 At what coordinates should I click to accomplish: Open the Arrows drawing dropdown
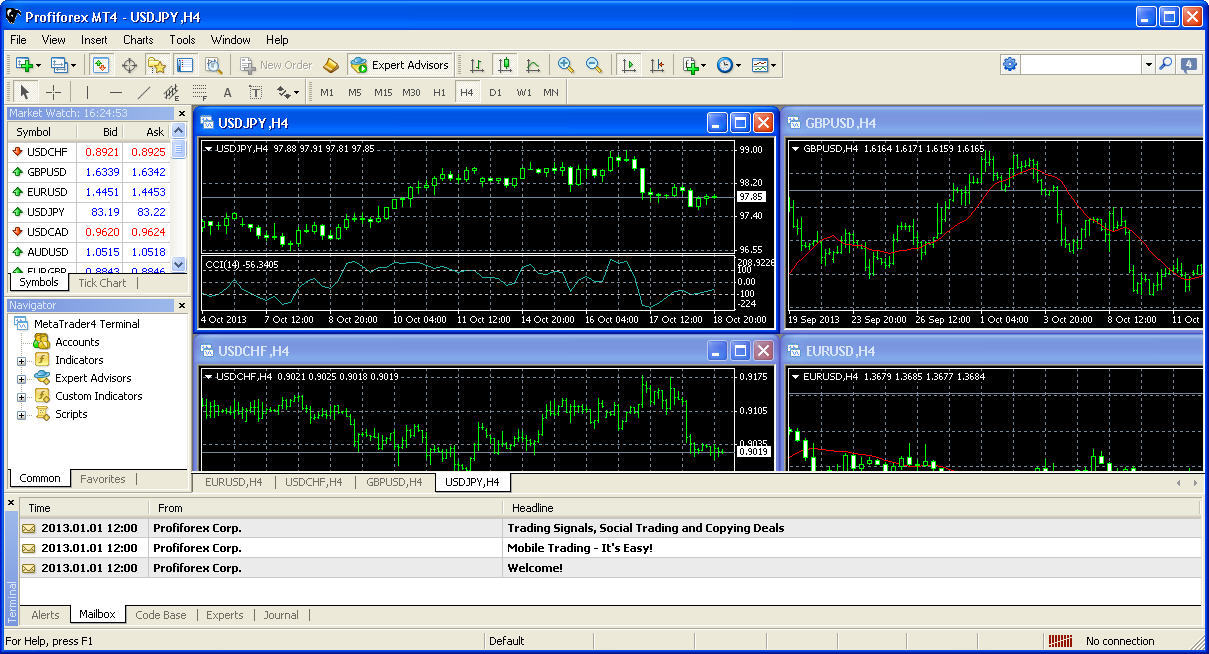tap(288, 92)
